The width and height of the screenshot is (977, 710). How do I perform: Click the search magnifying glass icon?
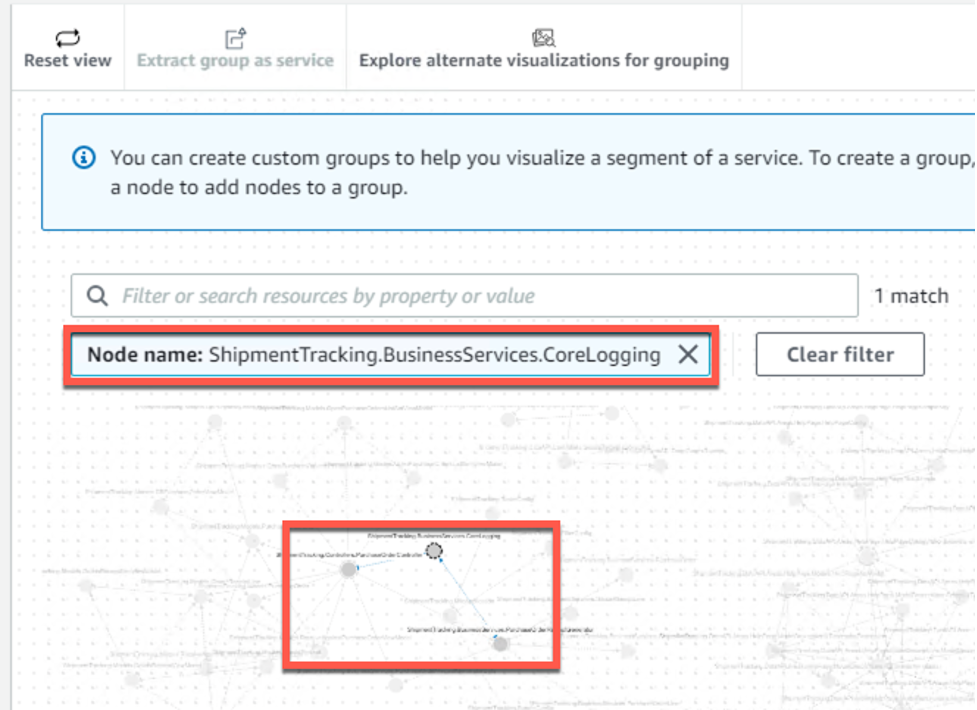tap(97, 295)
